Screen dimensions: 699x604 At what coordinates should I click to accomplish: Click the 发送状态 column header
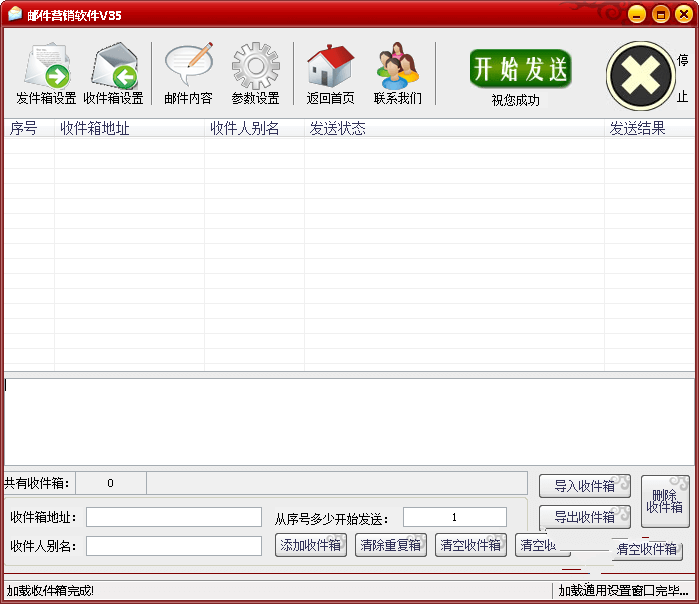[454, 128]
